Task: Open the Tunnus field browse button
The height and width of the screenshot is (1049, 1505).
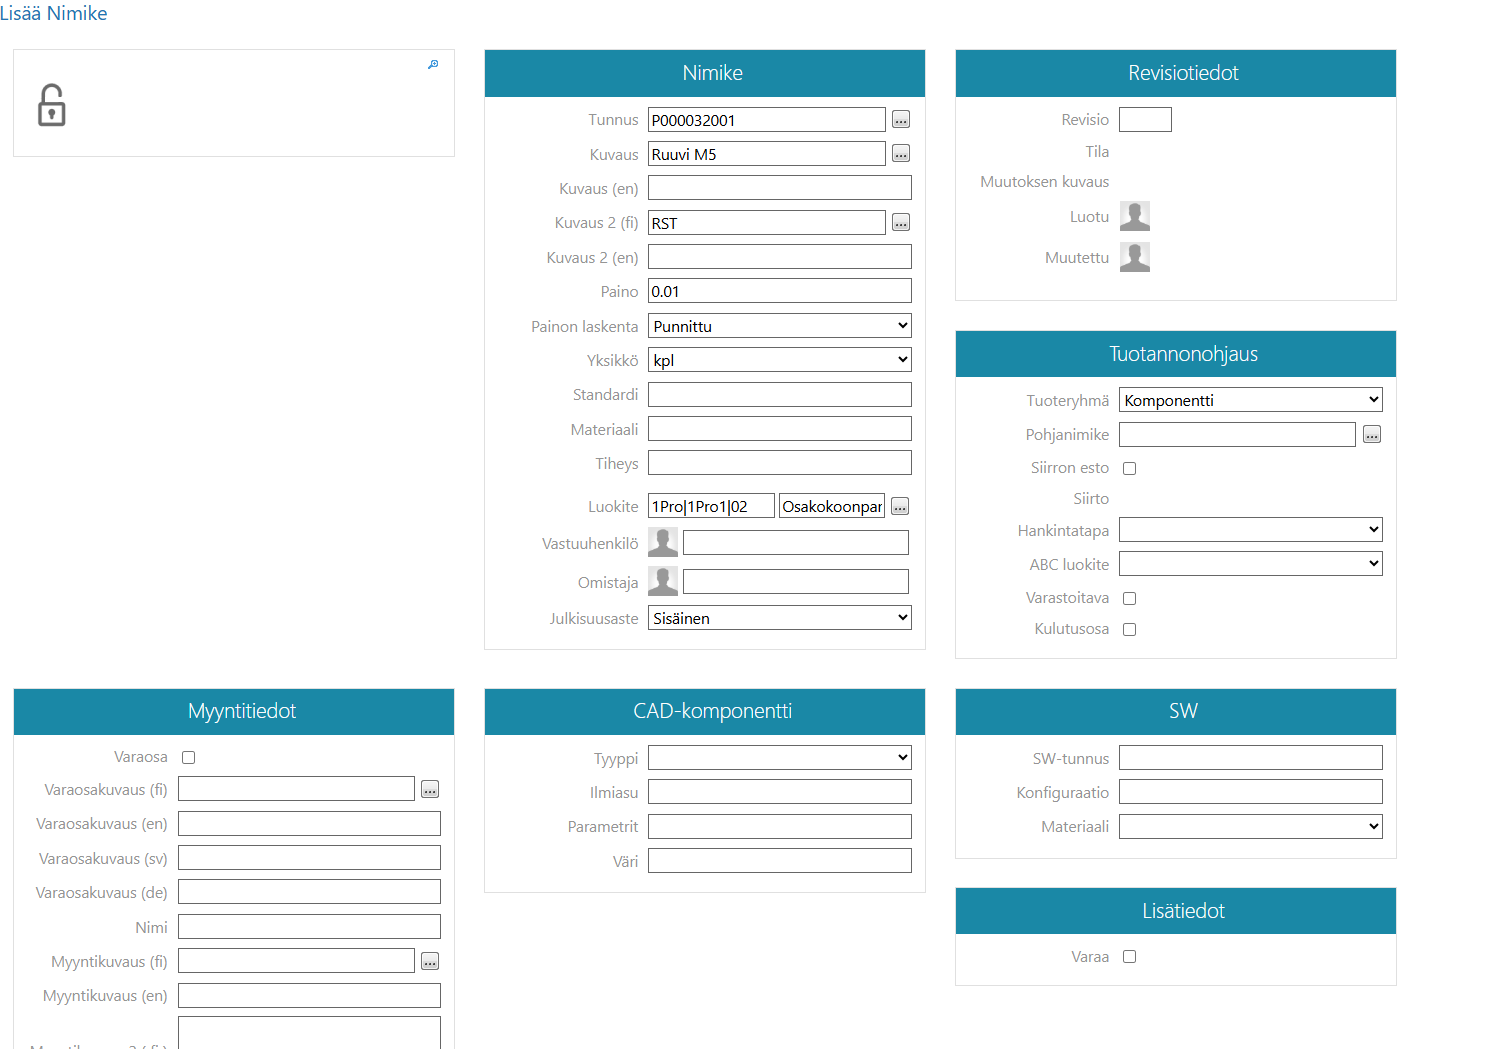Action: point(901,120)
